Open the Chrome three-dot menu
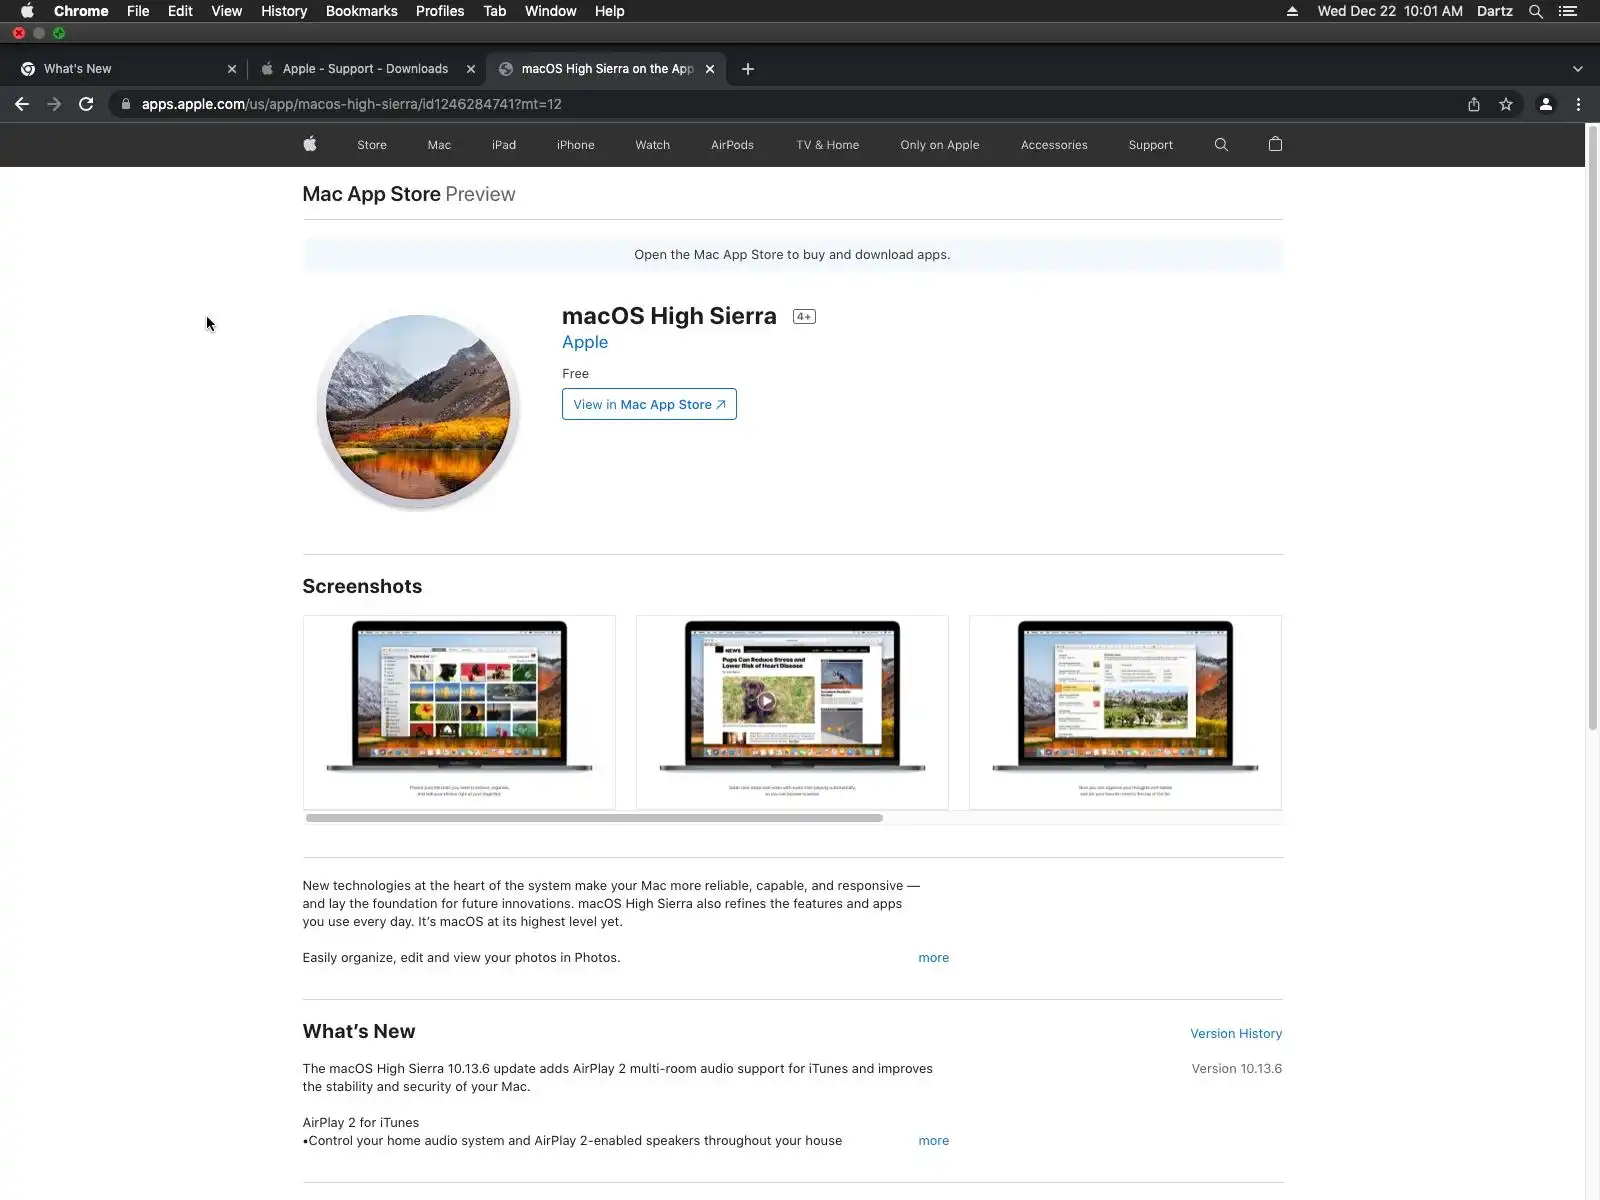The width and height of the screenshot is (1600, 1200). [1579, 104]
